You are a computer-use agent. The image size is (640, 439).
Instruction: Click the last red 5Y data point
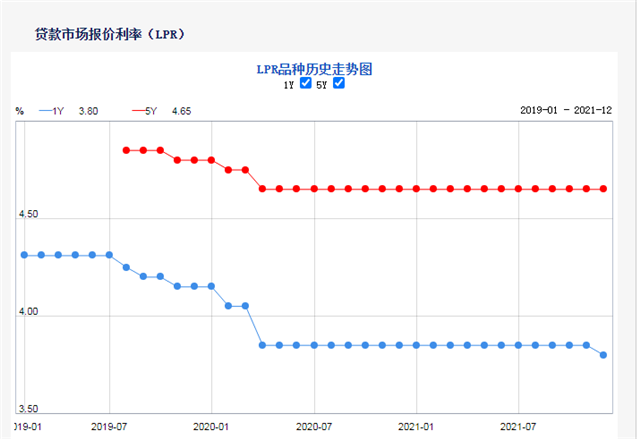tap(603, 188)
